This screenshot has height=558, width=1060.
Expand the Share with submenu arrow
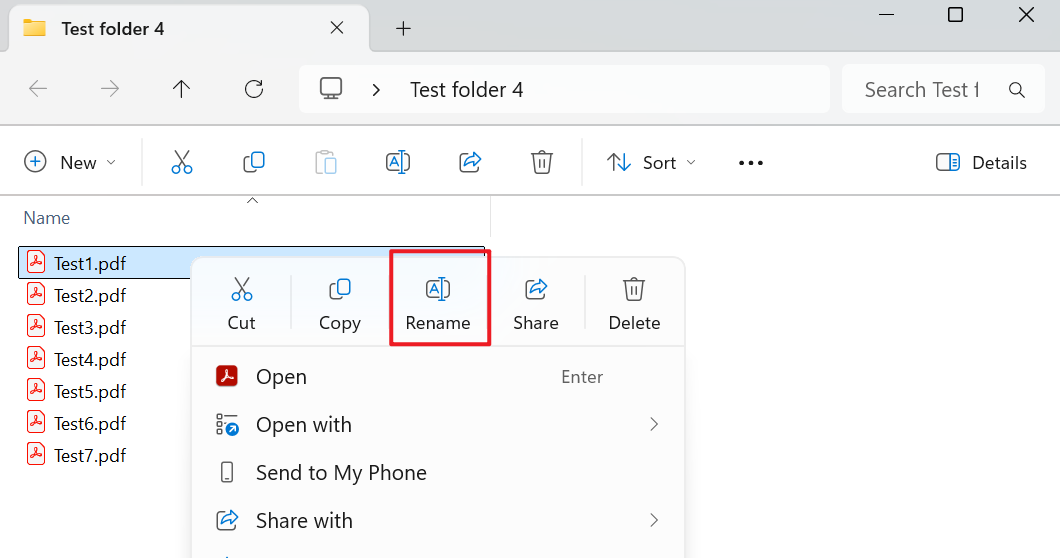[654, 520]
